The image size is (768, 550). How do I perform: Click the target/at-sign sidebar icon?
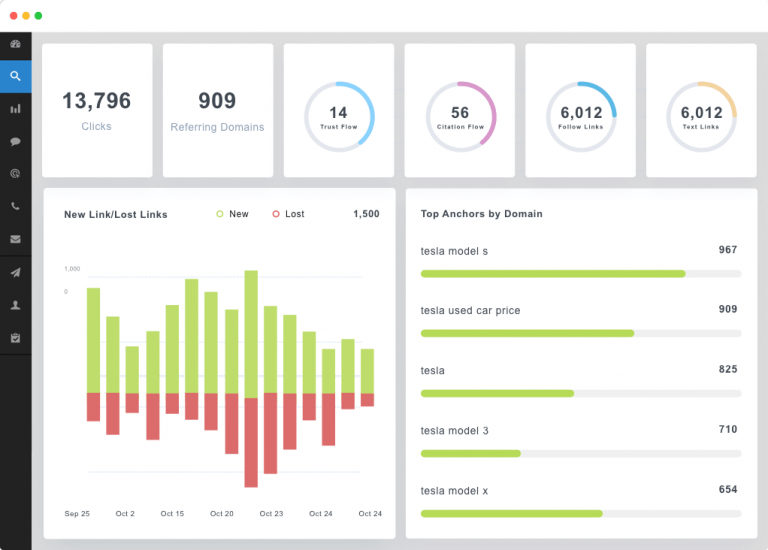15,173
